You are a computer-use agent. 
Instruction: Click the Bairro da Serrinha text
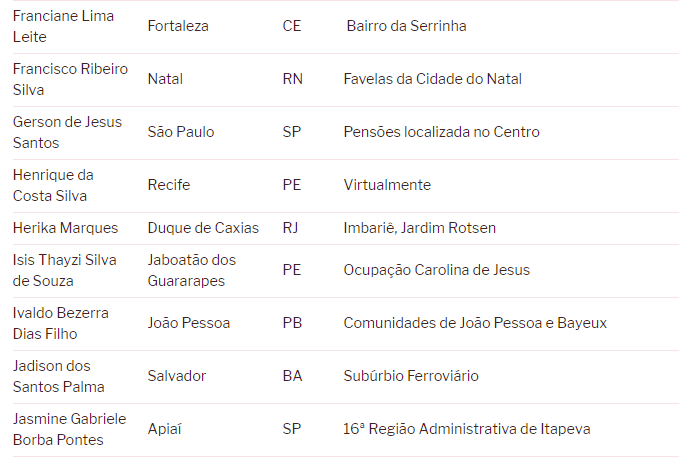click(406, 26)
